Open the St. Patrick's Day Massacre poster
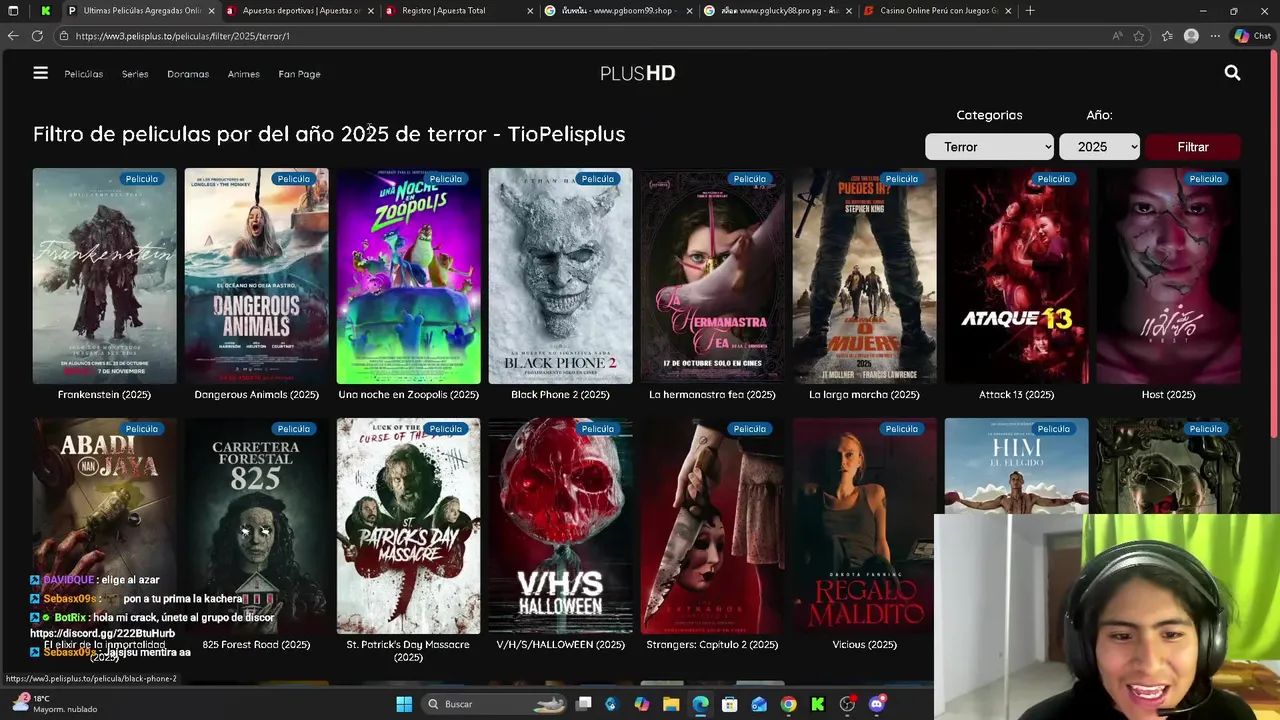The width and height of the screenshot is (1280, 720). (408, 526)
